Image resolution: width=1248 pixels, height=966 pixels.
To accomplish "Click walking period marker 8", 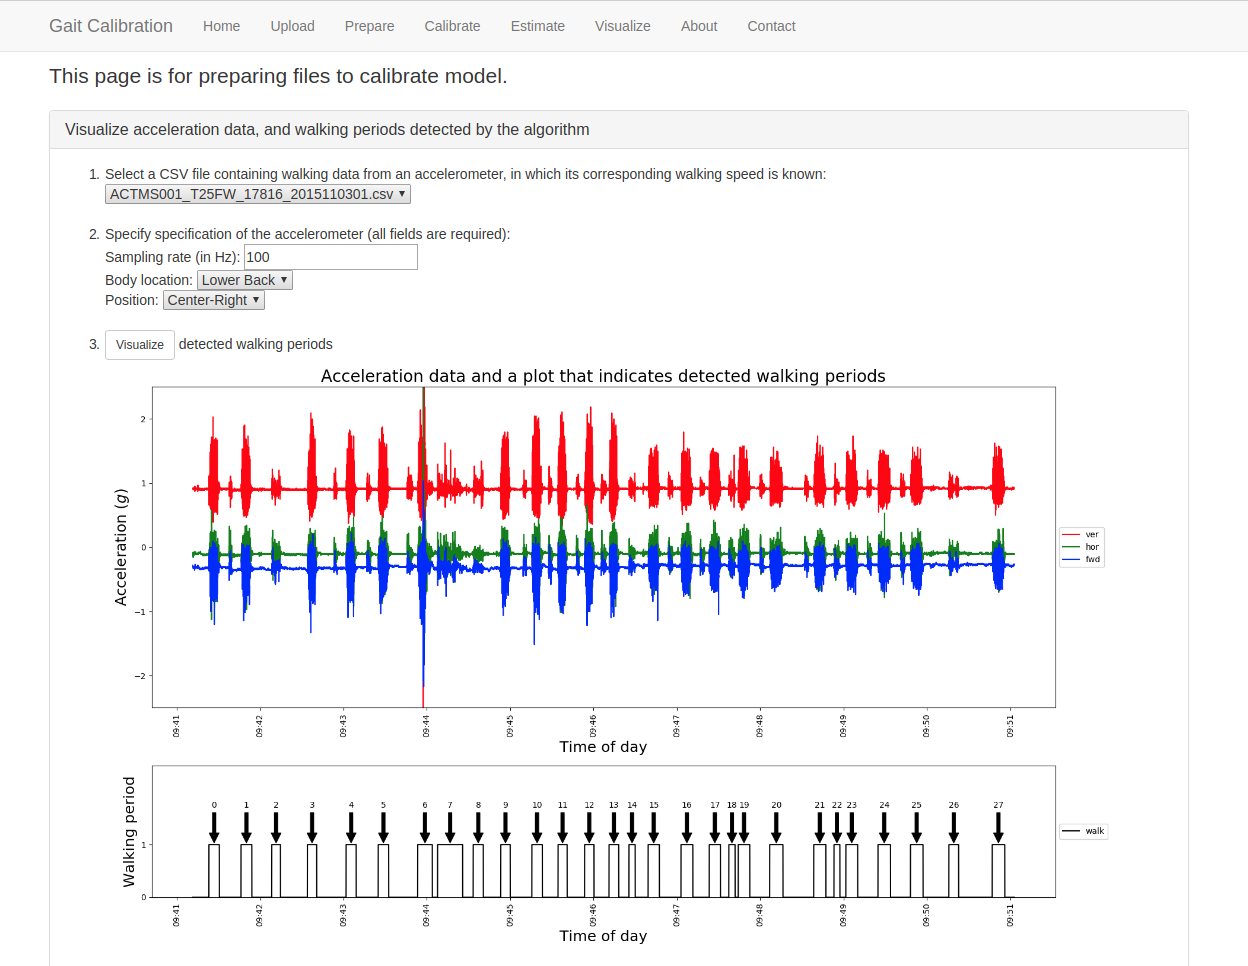I will (x=478, y=823).
